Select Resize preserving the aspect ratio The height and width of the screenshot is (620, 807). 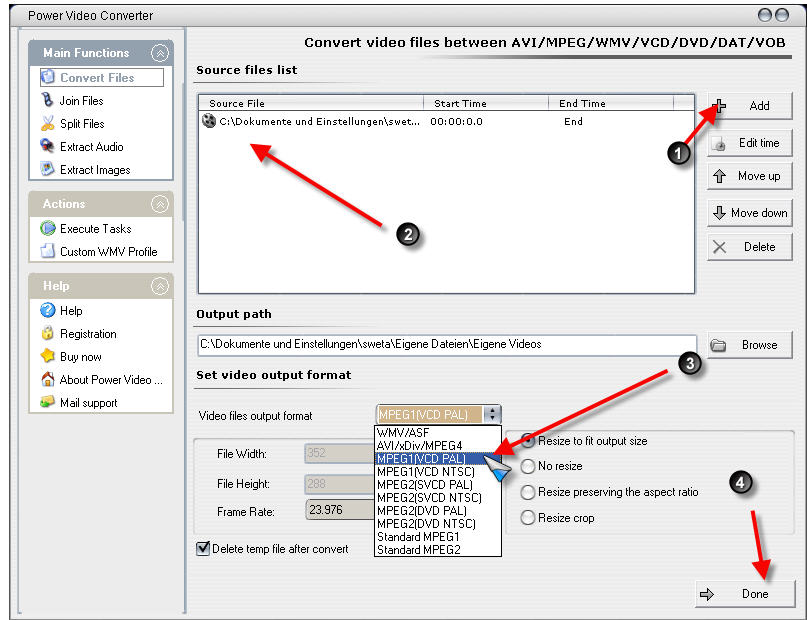[528, 492]
